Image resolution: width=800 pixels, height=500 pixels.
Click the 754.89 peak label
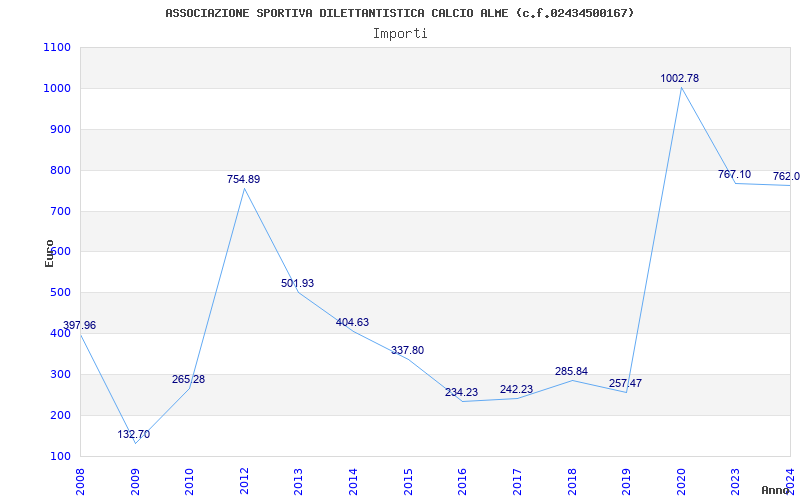(x=243, y=180)
